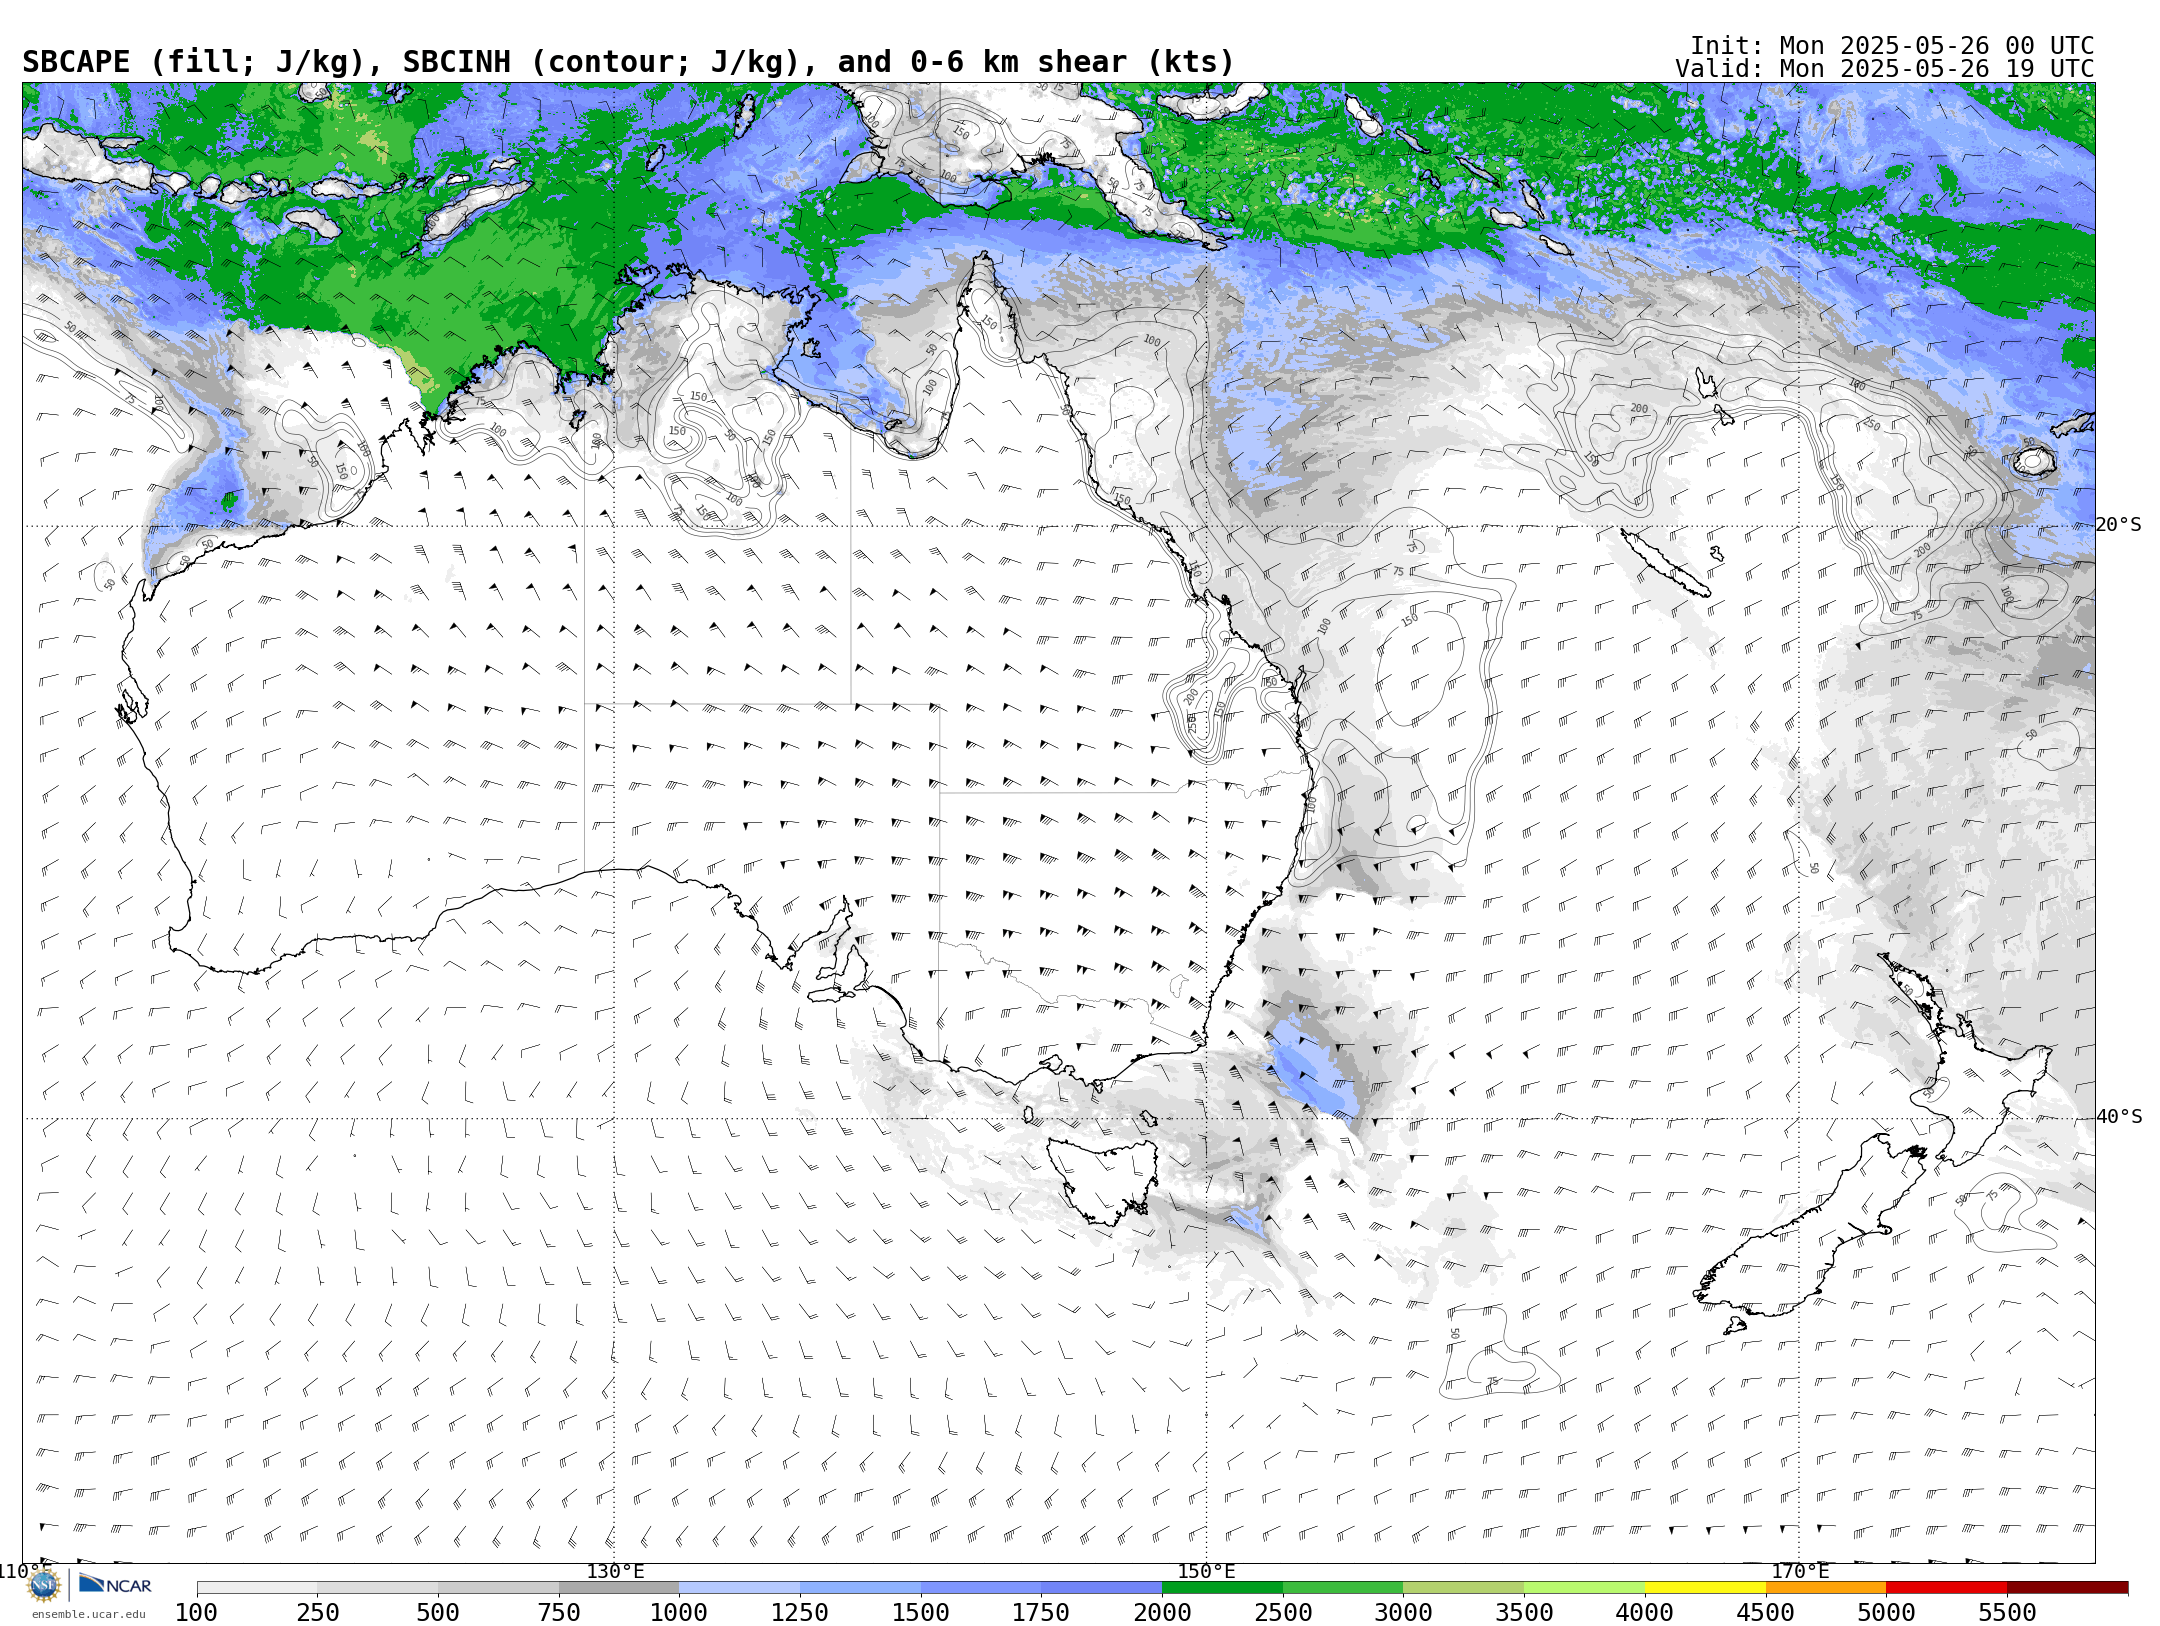The image size is (2160, 1626).
Task: Click the colorbar label 2500
Action: point(1283,1613)
